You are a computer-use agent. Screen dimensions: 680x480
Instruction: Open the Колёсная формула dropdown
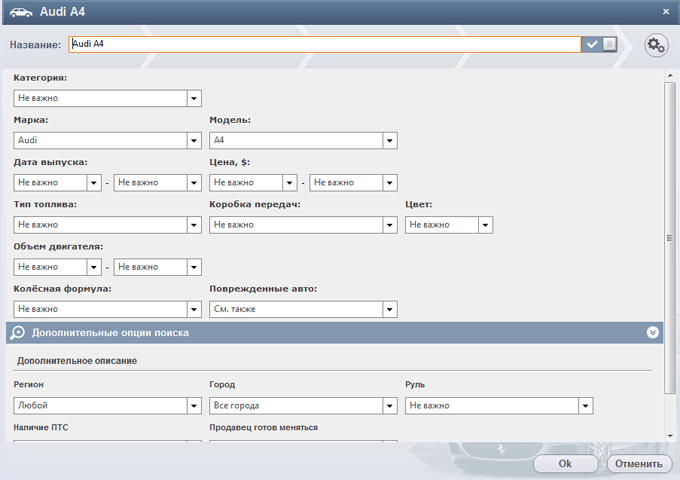click(x=107, y=309)
